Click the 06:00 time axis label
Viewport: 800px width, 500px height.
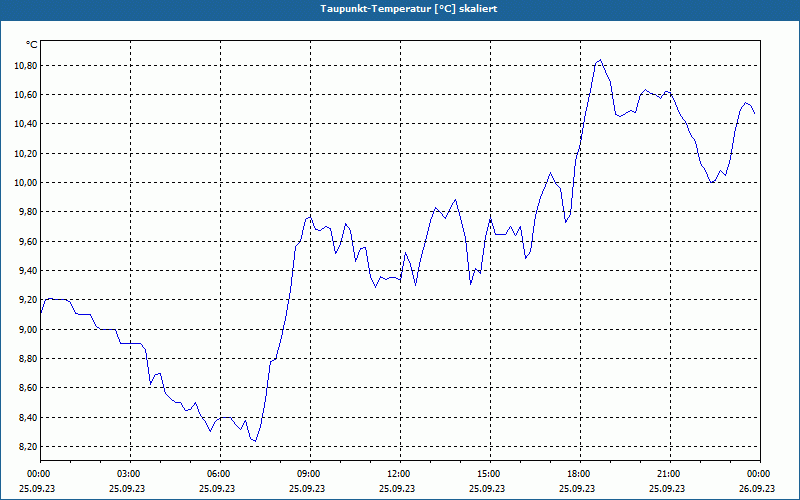[x=220, y=474]
